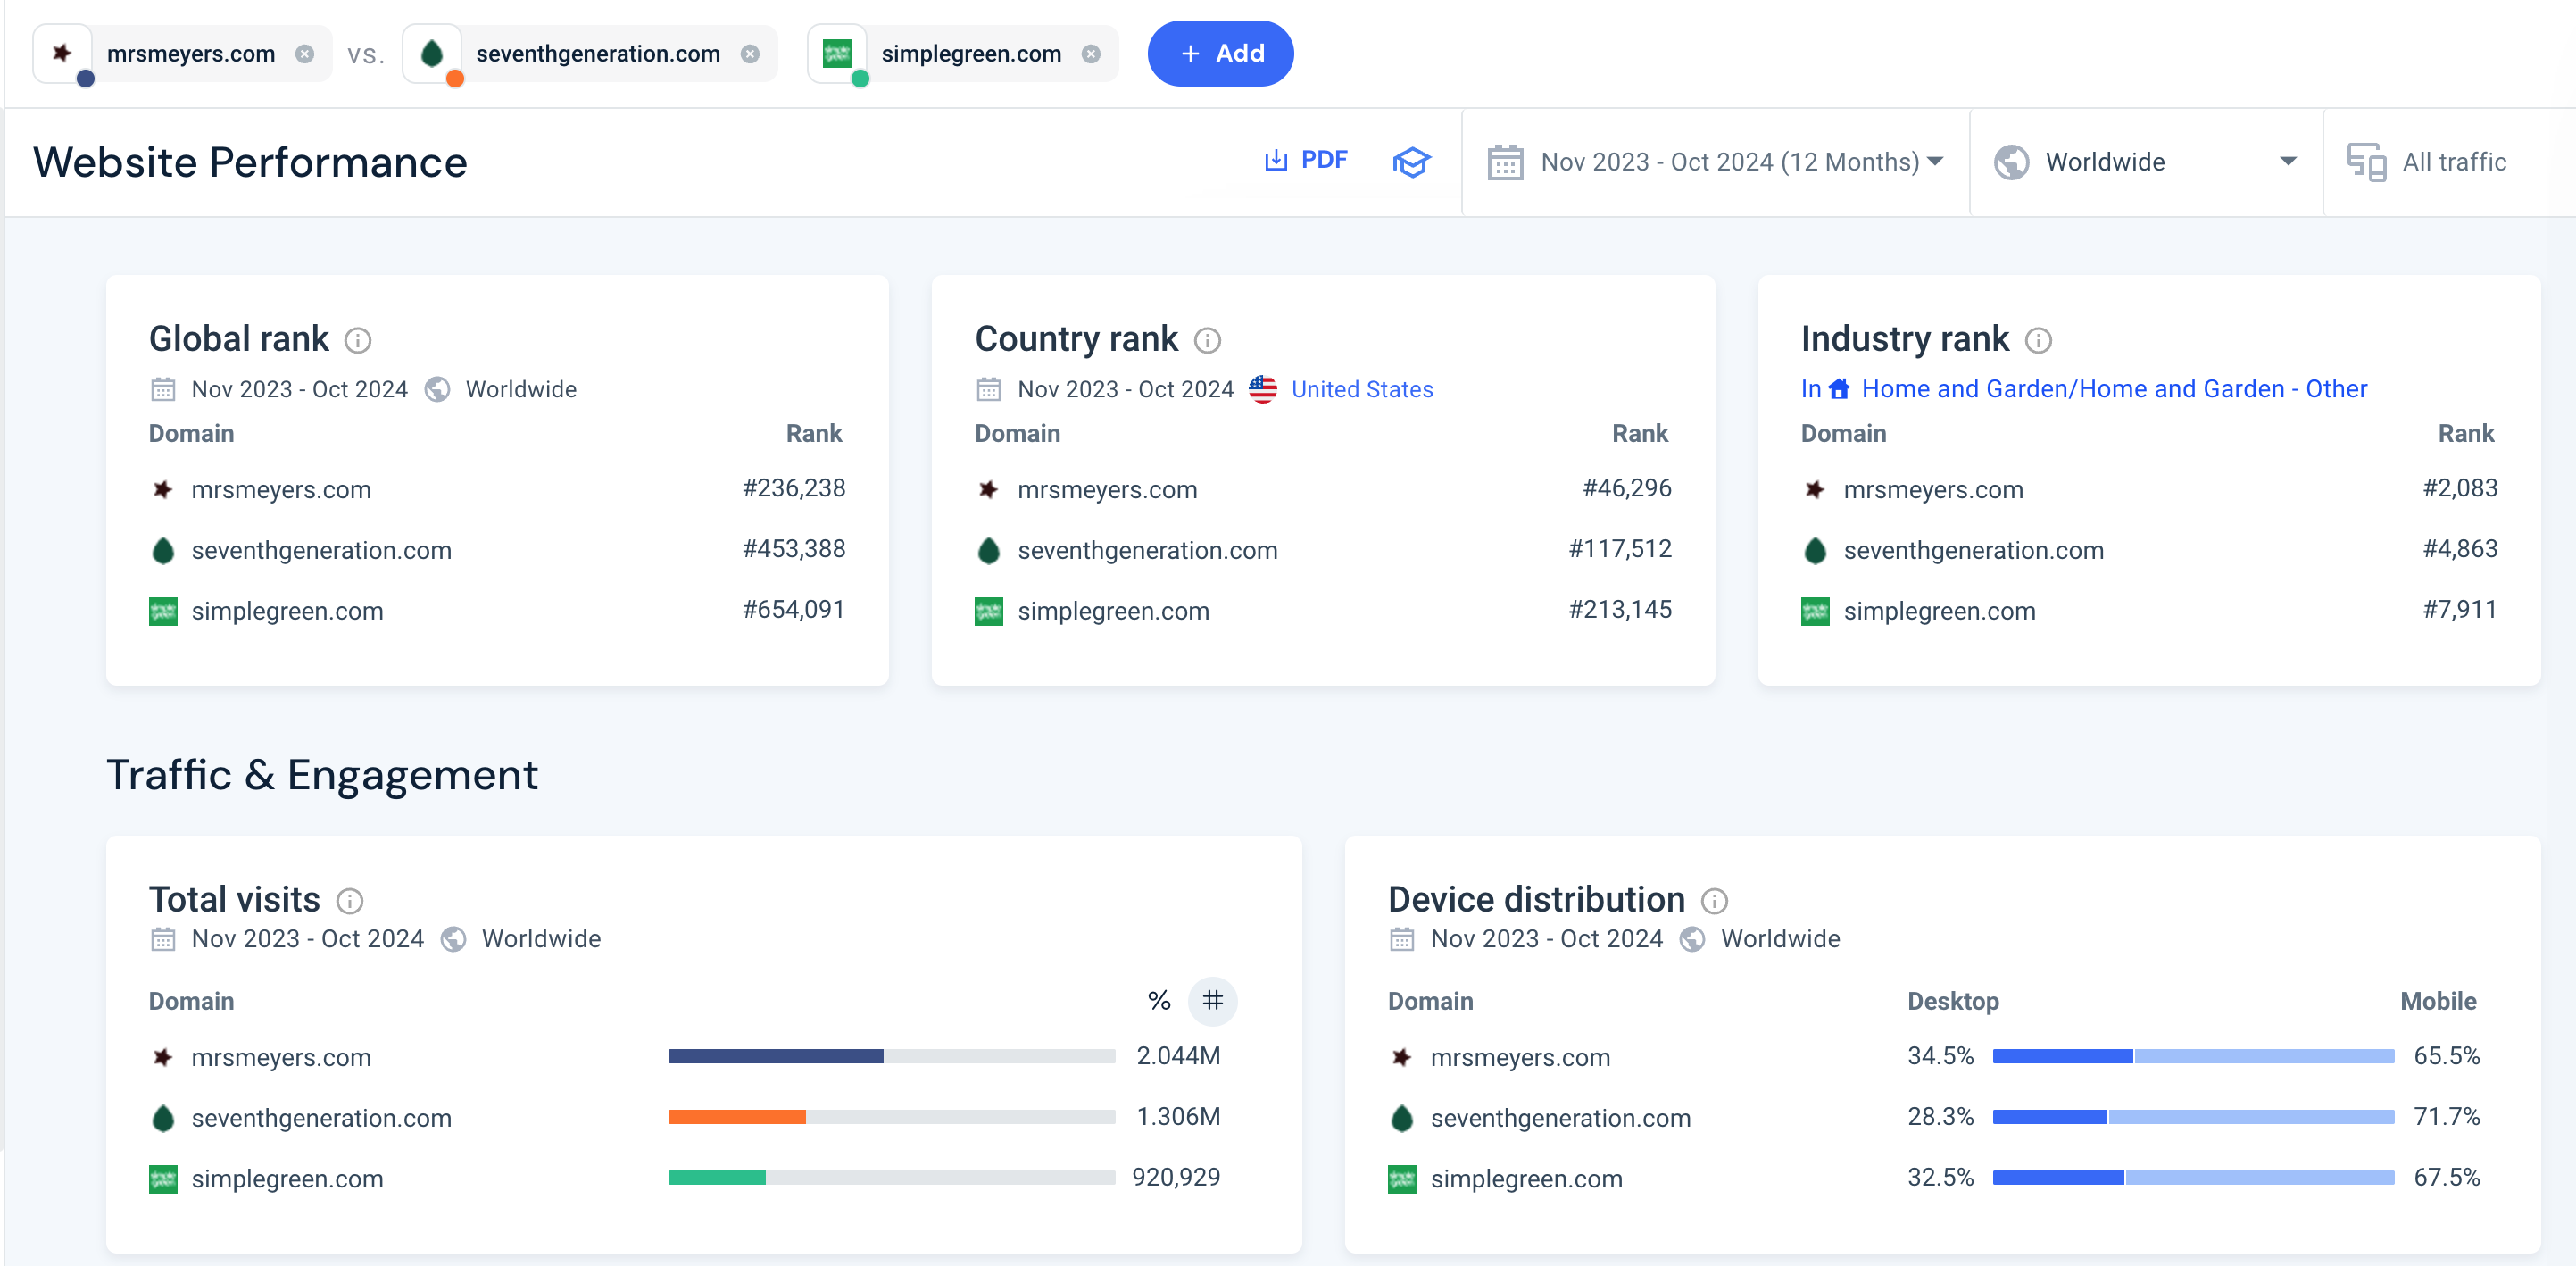
Task: Open the Nov 2023 - Oct 2024 date dropdown
Action: [1715, 162]
